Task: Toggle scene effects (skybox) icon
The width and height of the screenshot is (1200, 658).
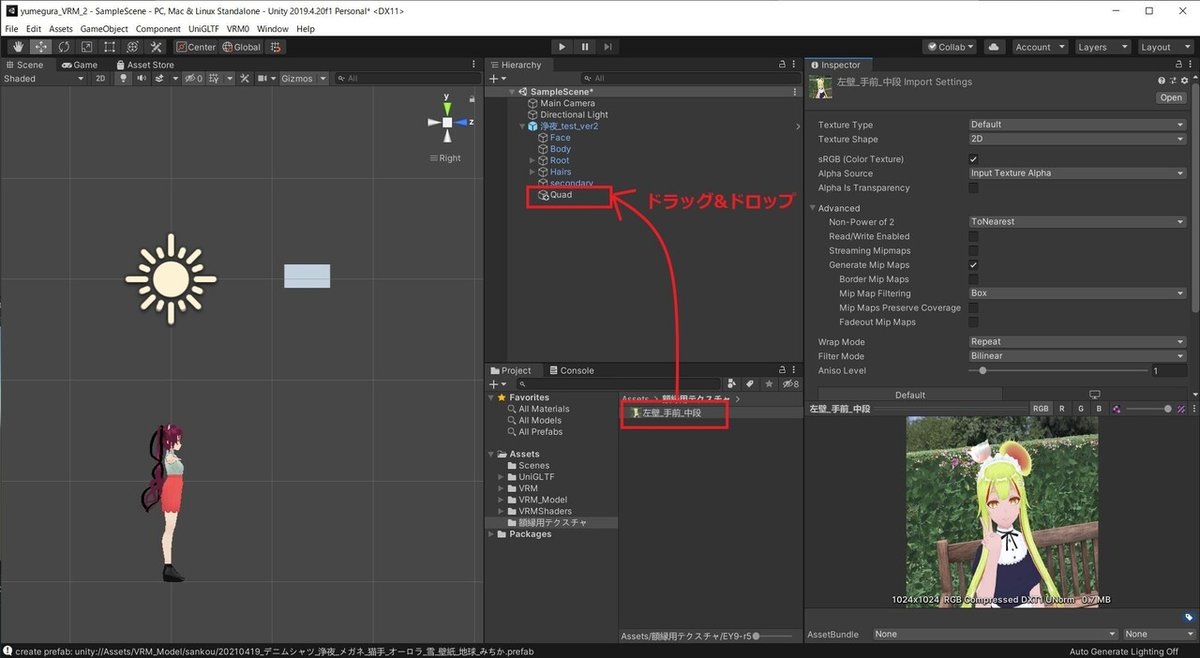Action: point(159,78)
